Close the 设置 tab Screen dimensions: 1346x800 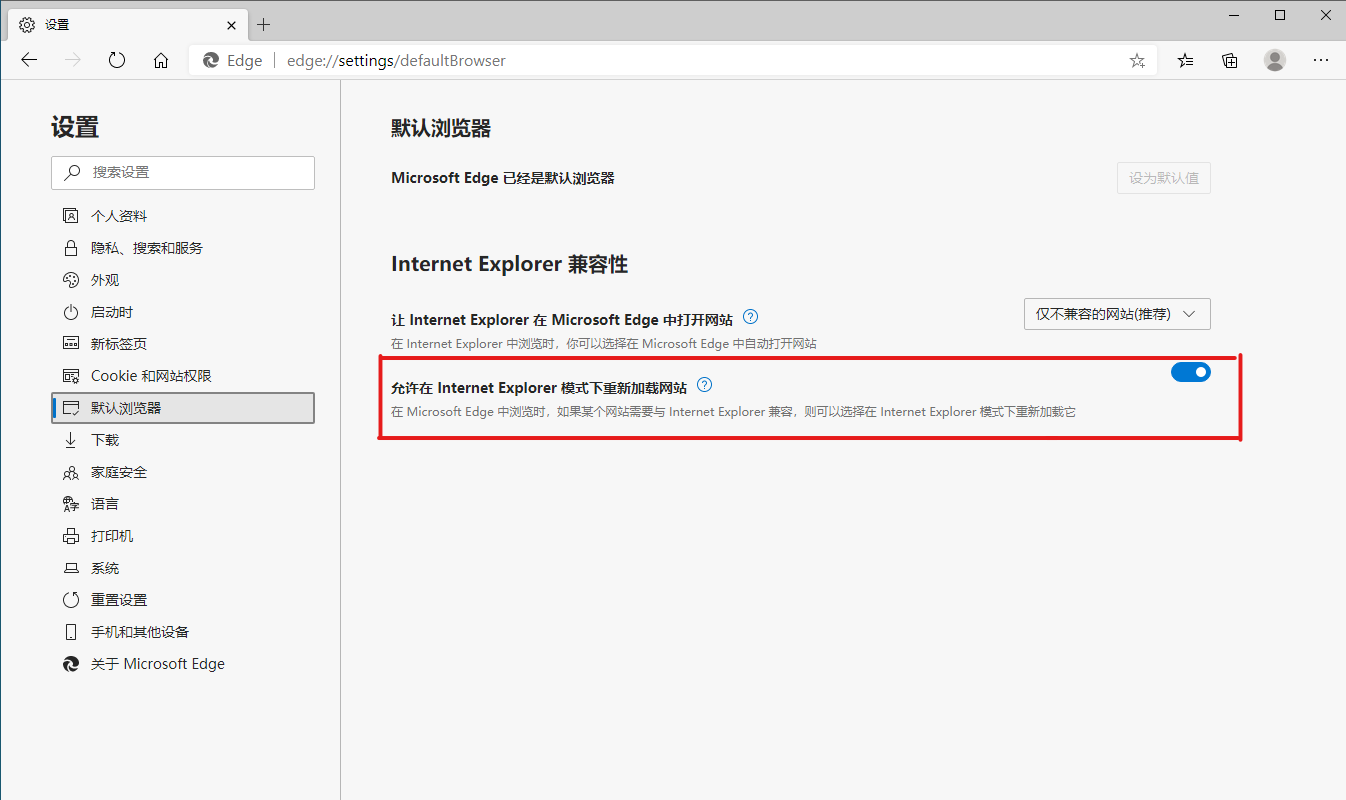tap(231, 24)
